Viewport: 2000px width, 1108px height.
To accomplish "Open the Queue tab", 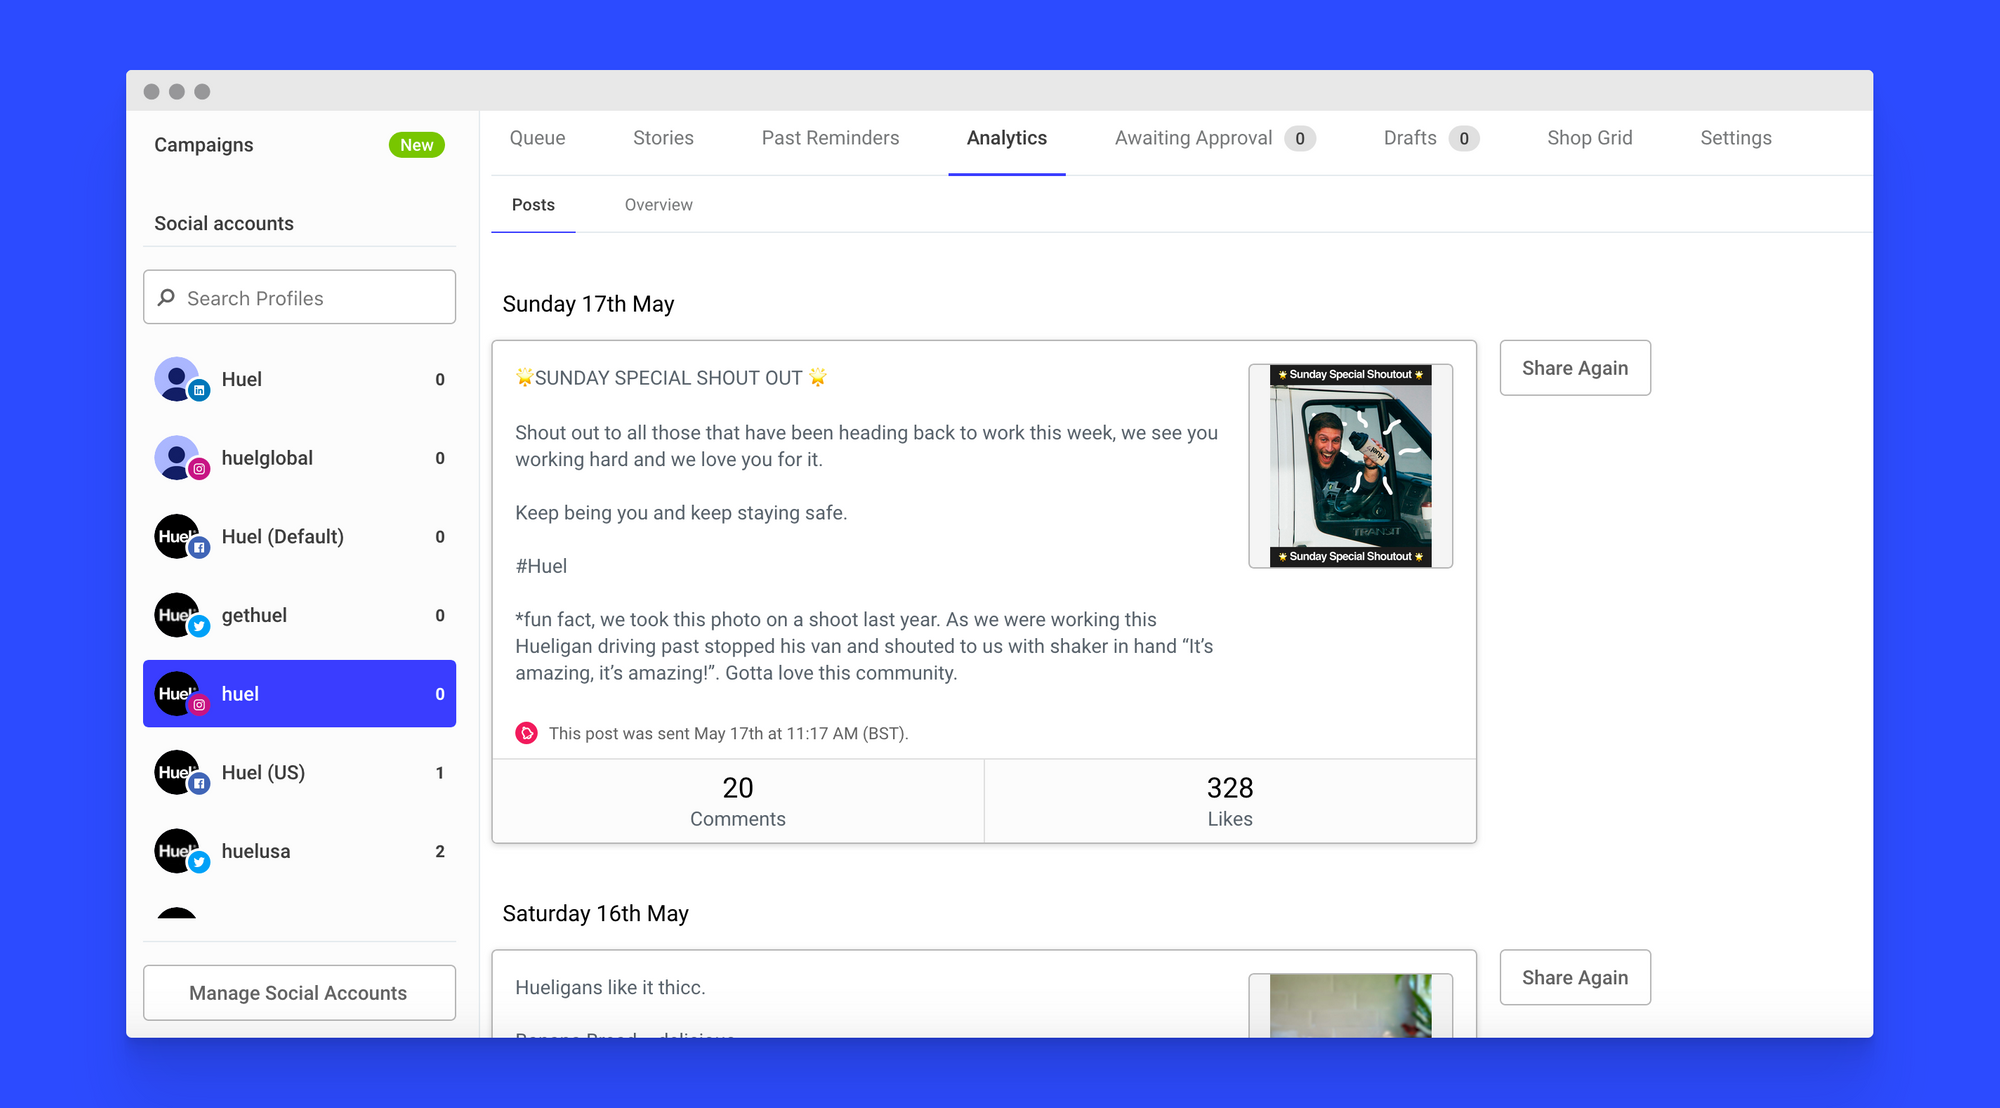I will click(x=537, y=138).
